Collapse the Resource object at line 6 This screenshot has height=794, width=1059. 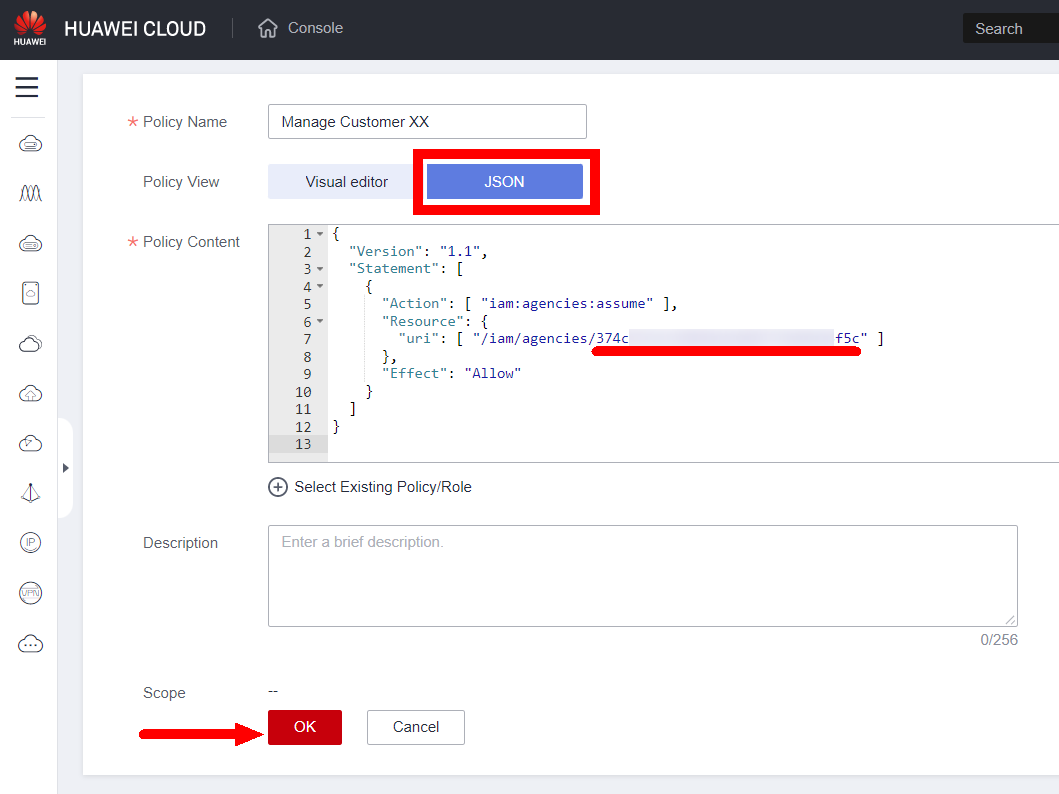point(320,322)
